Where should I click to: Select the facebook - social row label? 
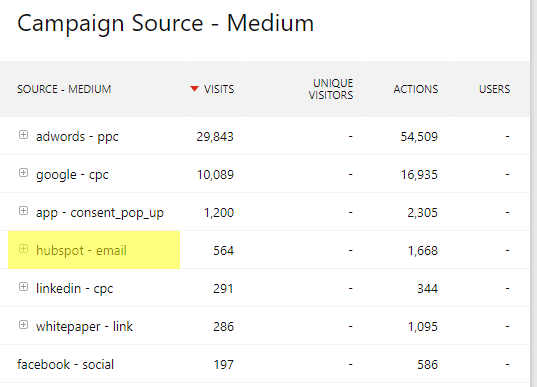pyautogui.click(x=65, y=364)
